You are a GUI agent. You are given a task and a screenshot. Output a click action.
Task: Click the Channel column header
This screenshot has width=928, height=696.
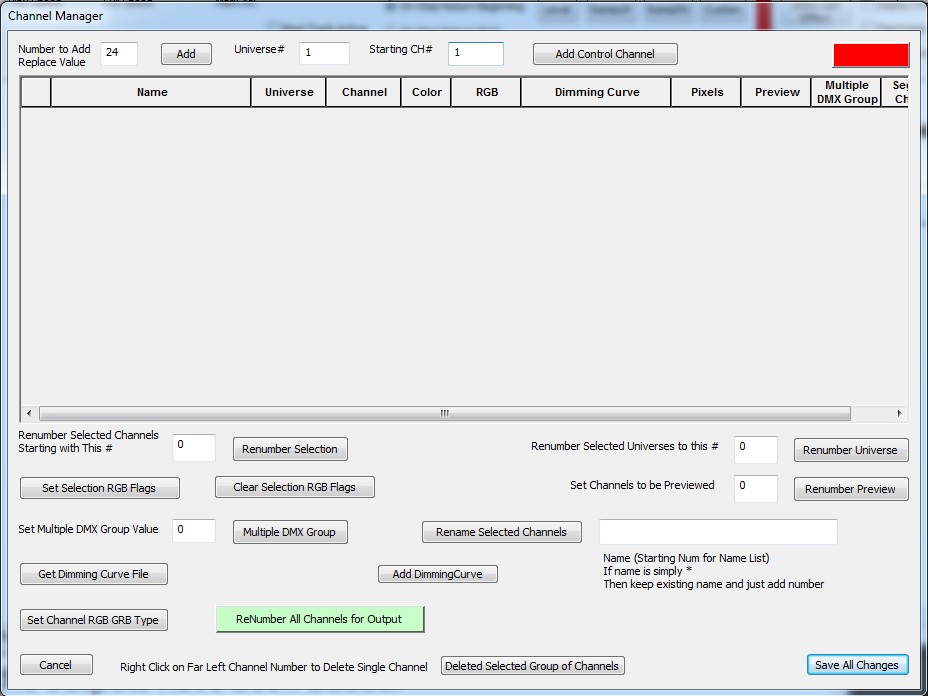(x=364, y=92)
